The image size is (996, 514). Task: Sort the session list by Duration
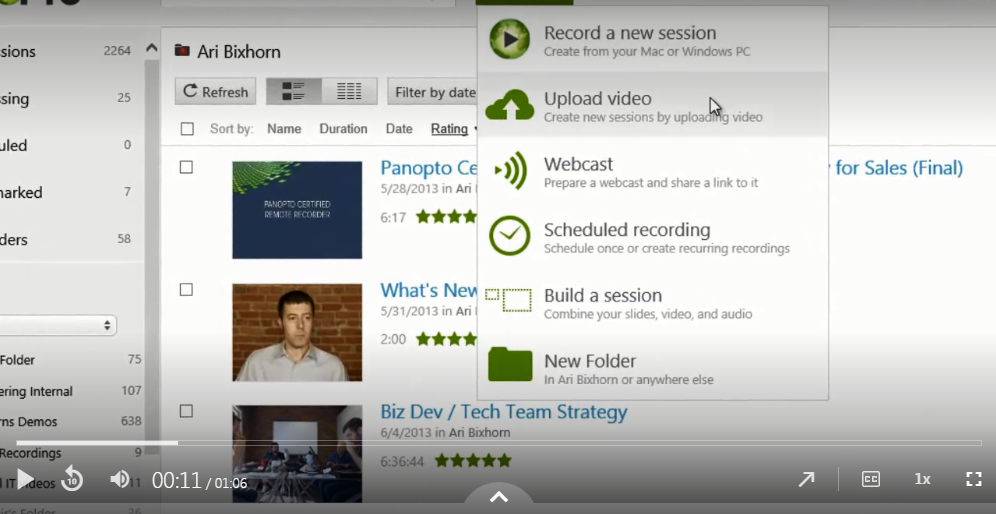tap(343, 129)
